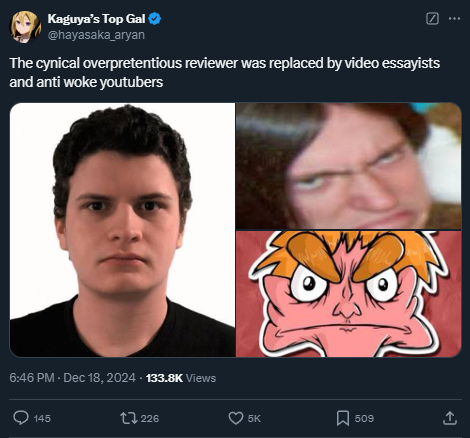Image resolution: width=470 pixels, height=438 pixels.
Task: Open the 6:46 PM Dec 18, 2024 timestamp
Action: 72,378
